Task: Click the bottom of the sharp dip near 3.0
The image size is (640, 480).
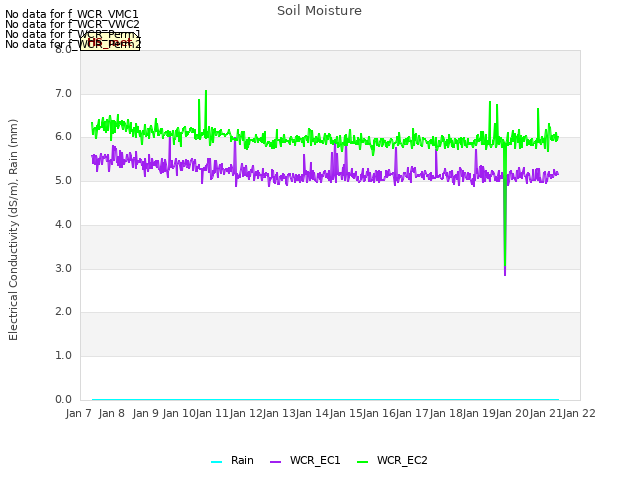Action: click(x=505, y=274)
